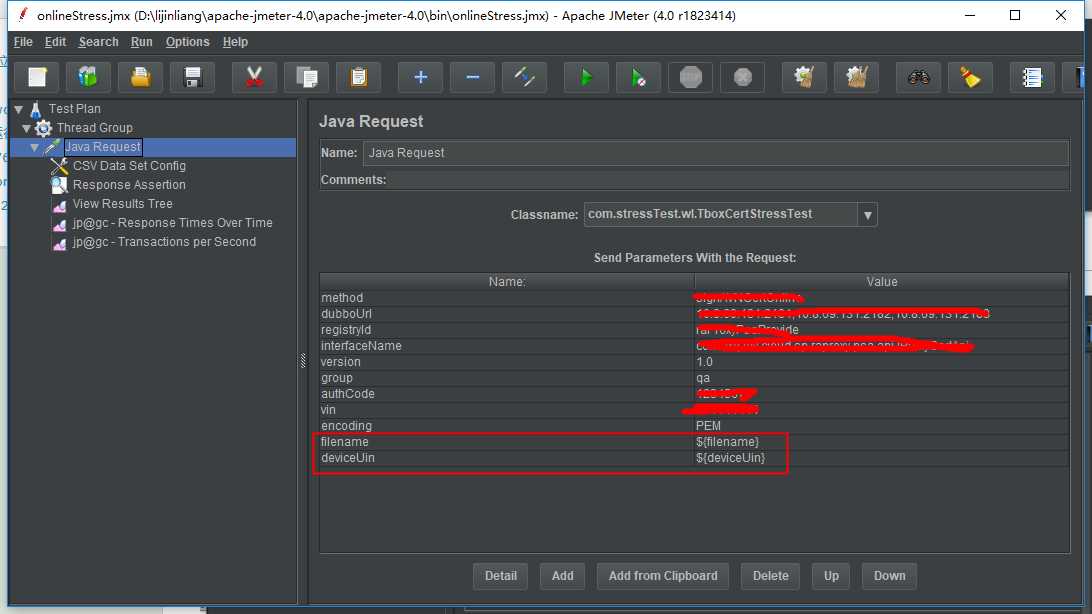Click the ${filename} value cell

click(x=882, y=442)
